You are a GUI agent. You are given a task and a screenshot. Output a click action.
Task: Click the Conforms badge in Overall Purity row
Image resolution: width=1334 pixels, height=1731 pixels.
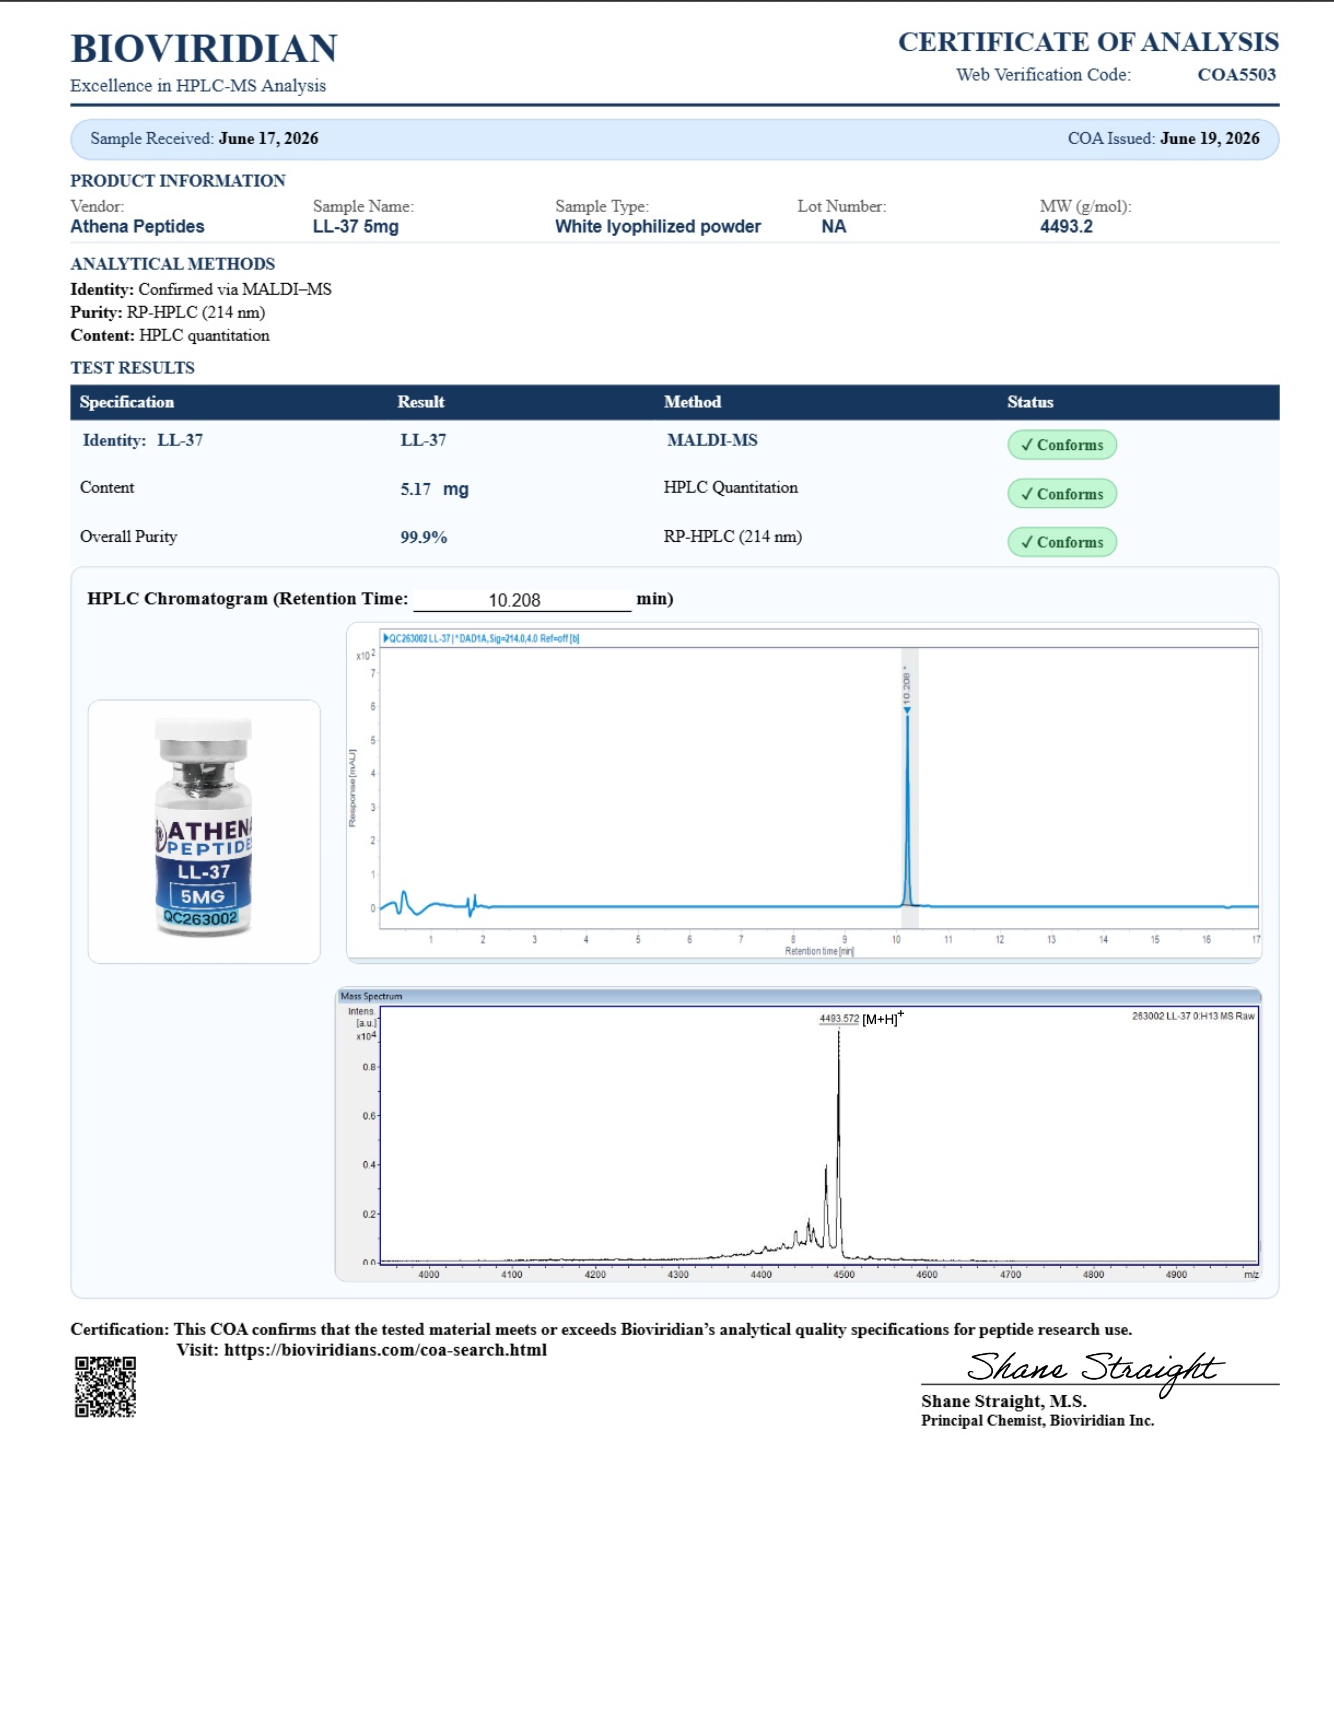(x=1062, y=542)
